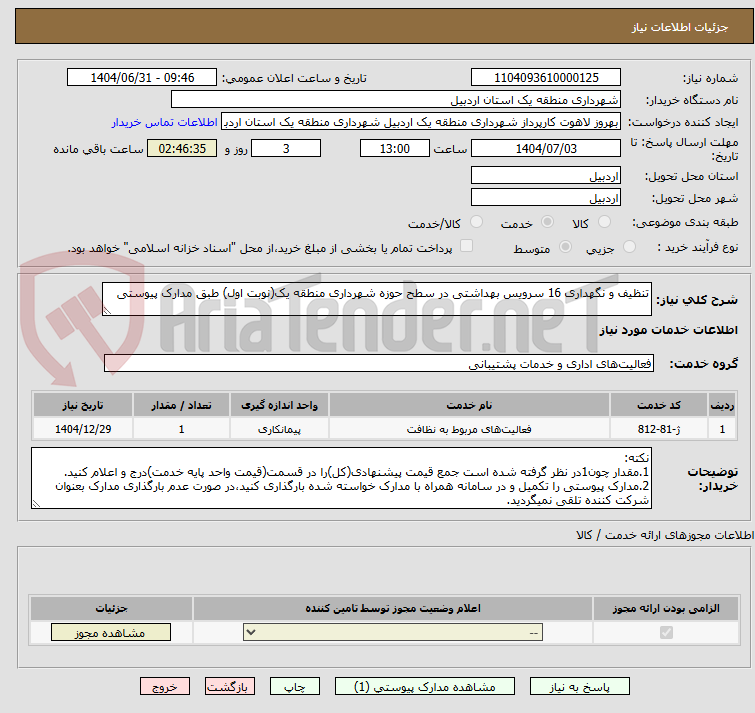Click the تاریخ نیاز column header

coord(83,405)
